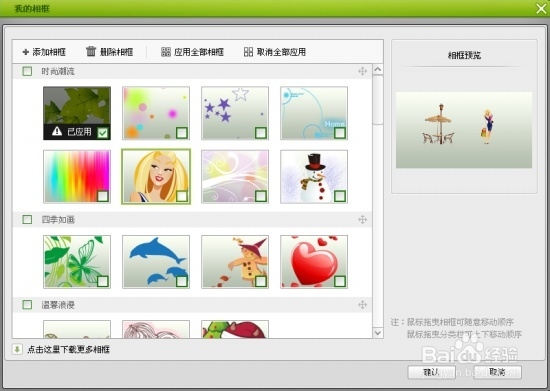Check the scarecrow frame checkbox

(x=261, y=281)
